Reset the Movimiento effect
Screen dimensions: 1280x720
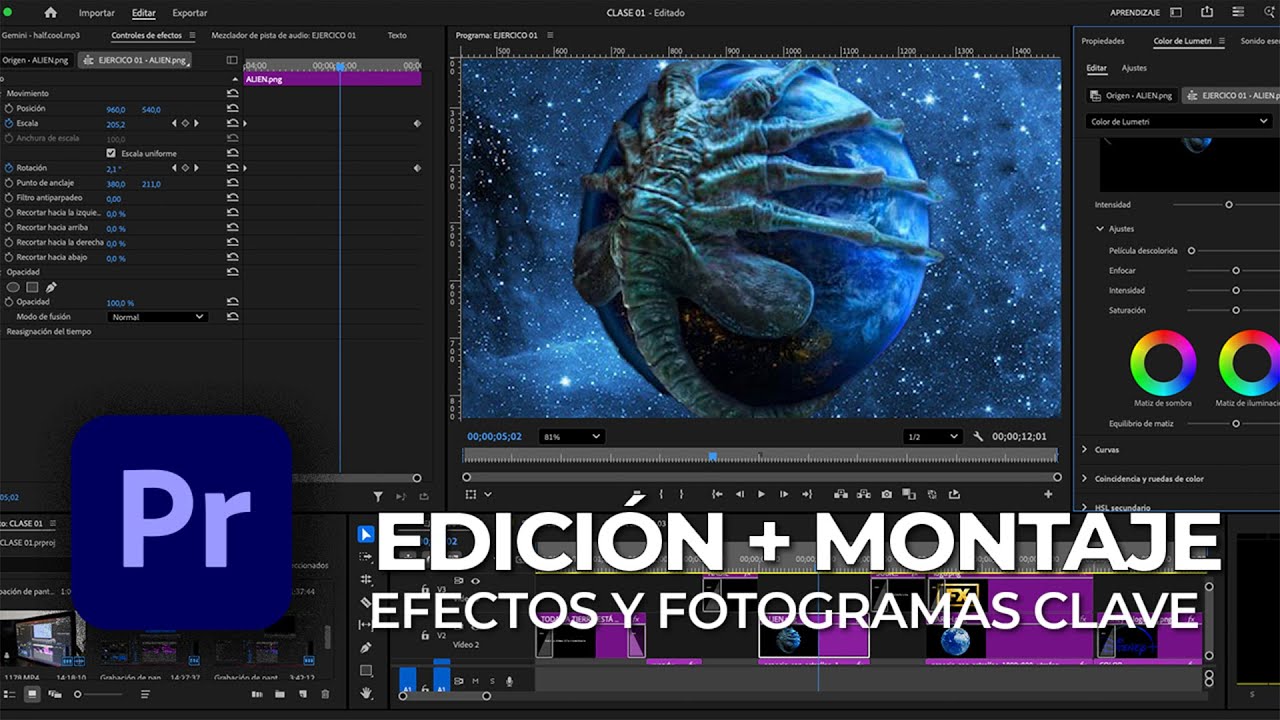click(232, 94)
